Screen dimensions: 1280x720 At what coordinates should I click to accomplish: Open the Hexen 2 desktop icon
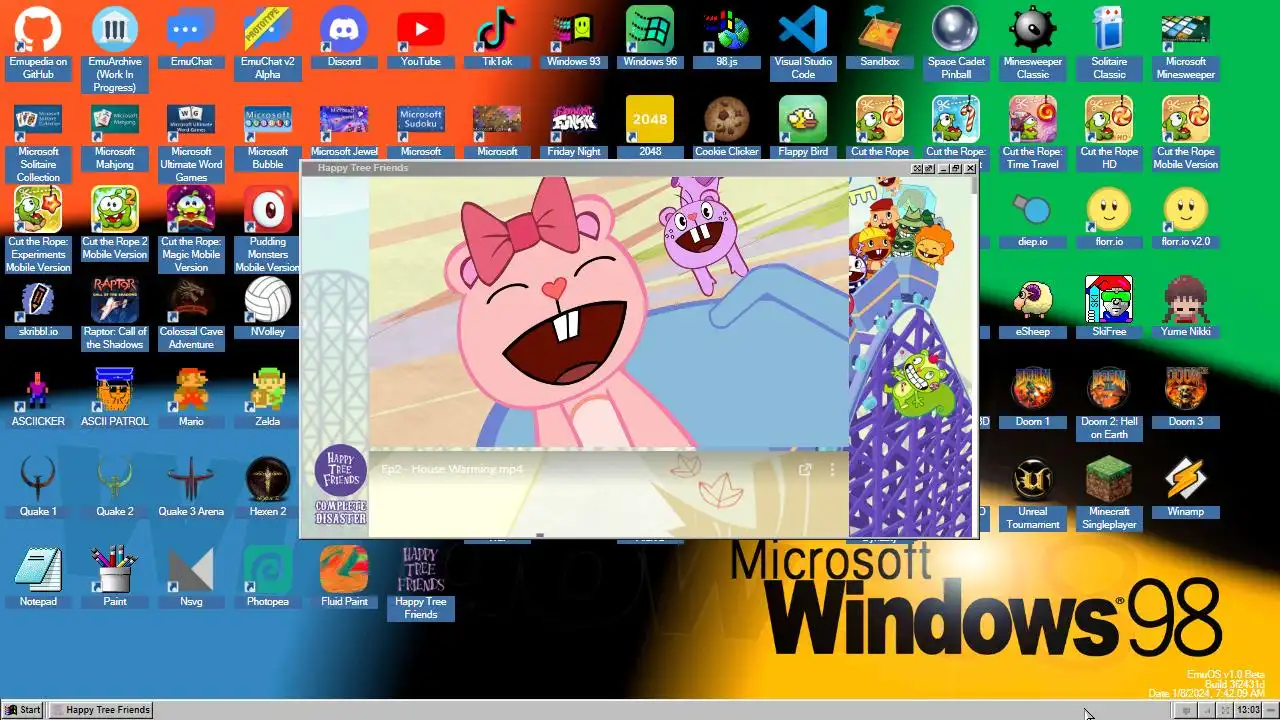(268, 487)
